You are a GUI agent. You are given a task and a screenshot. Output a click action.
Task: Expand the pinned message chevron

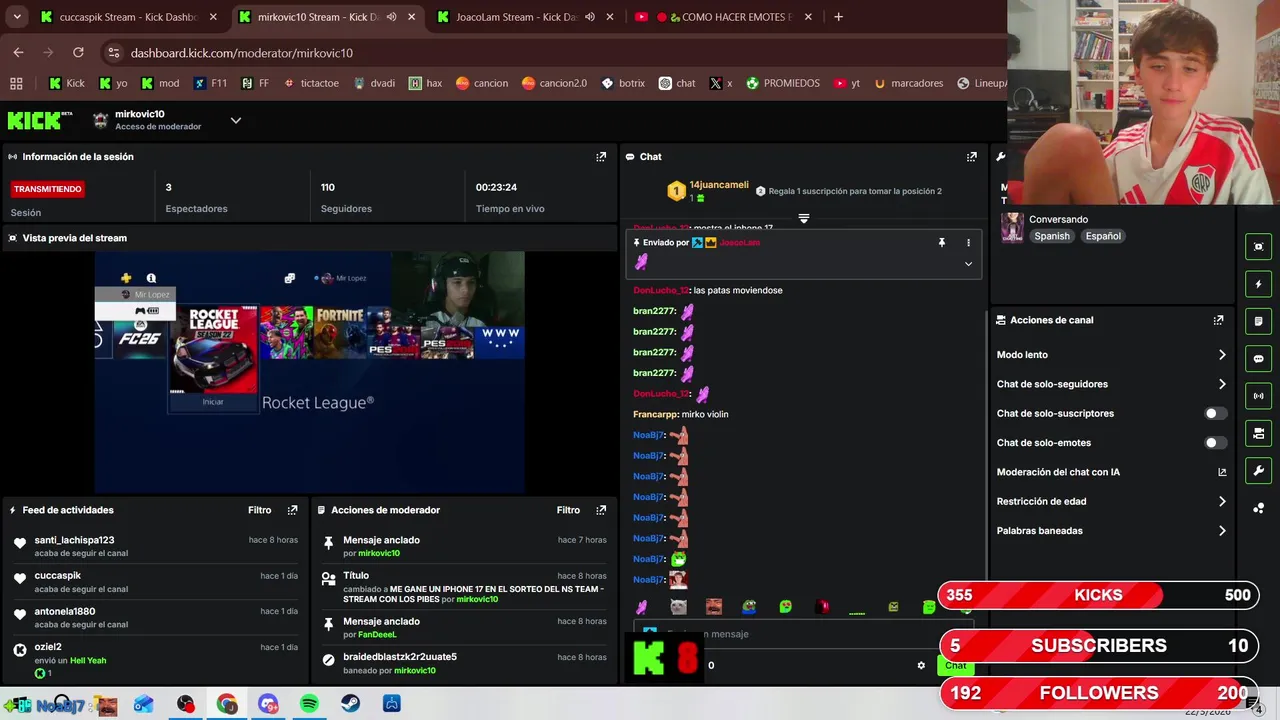(x=968, y=264)
